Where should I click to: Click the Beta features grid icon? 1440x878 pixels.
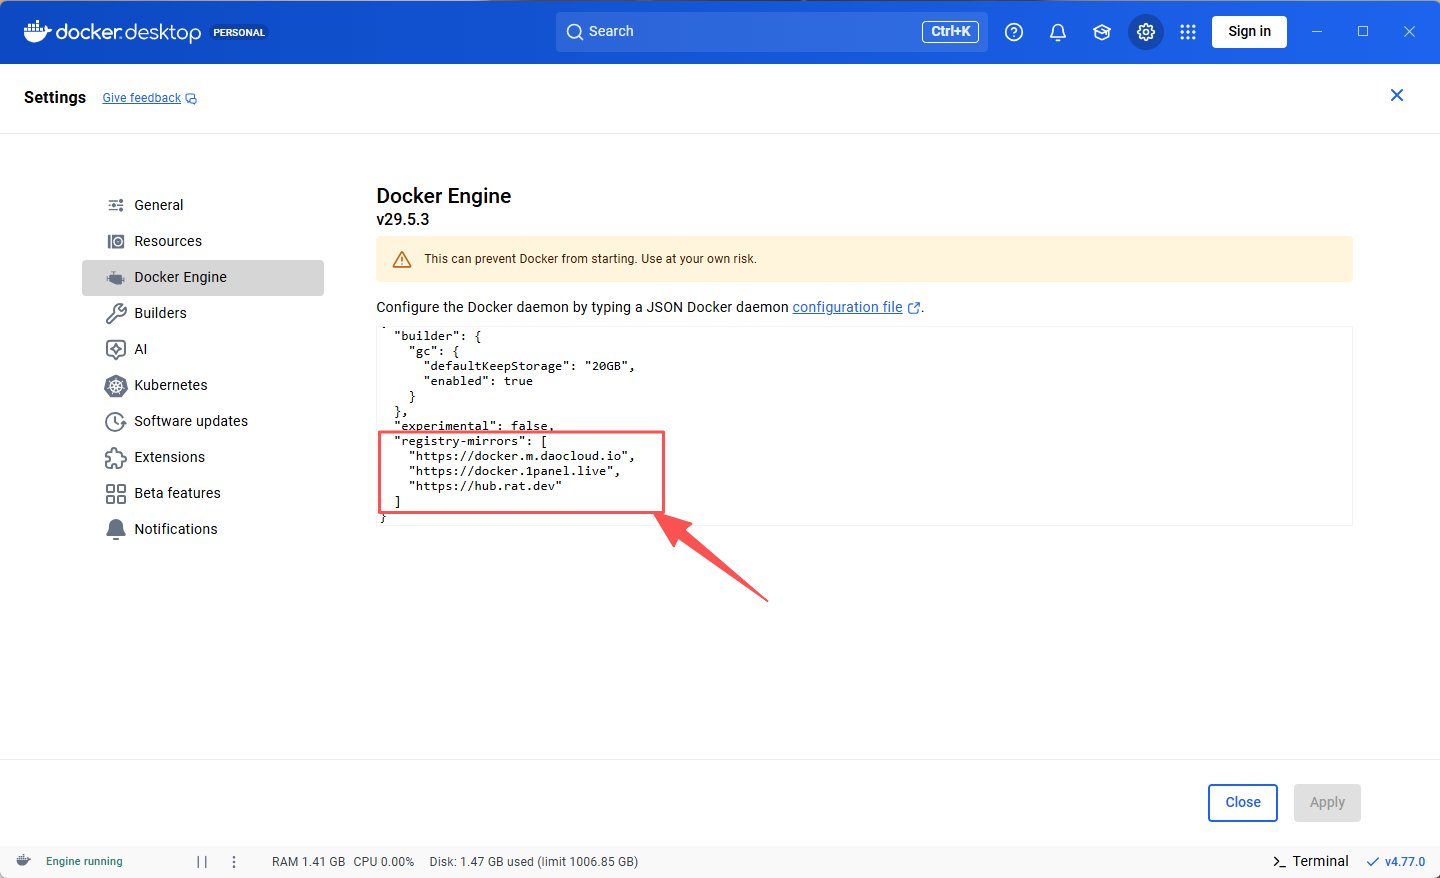[116, 494]
